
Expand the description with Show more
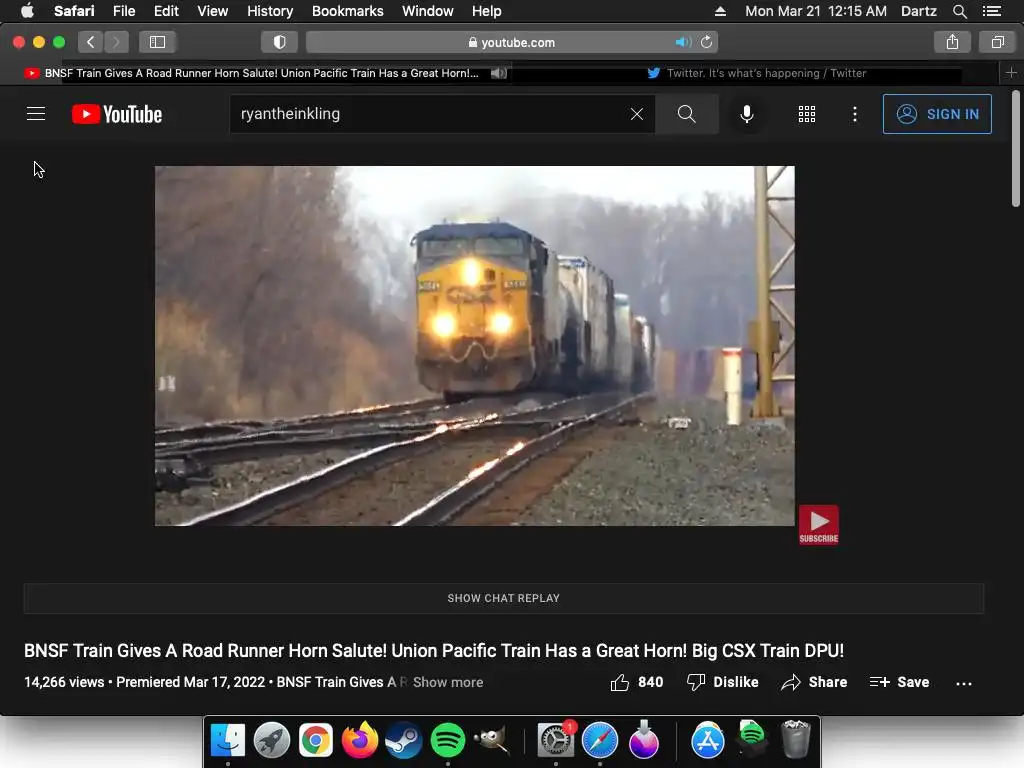pos(448,682)
